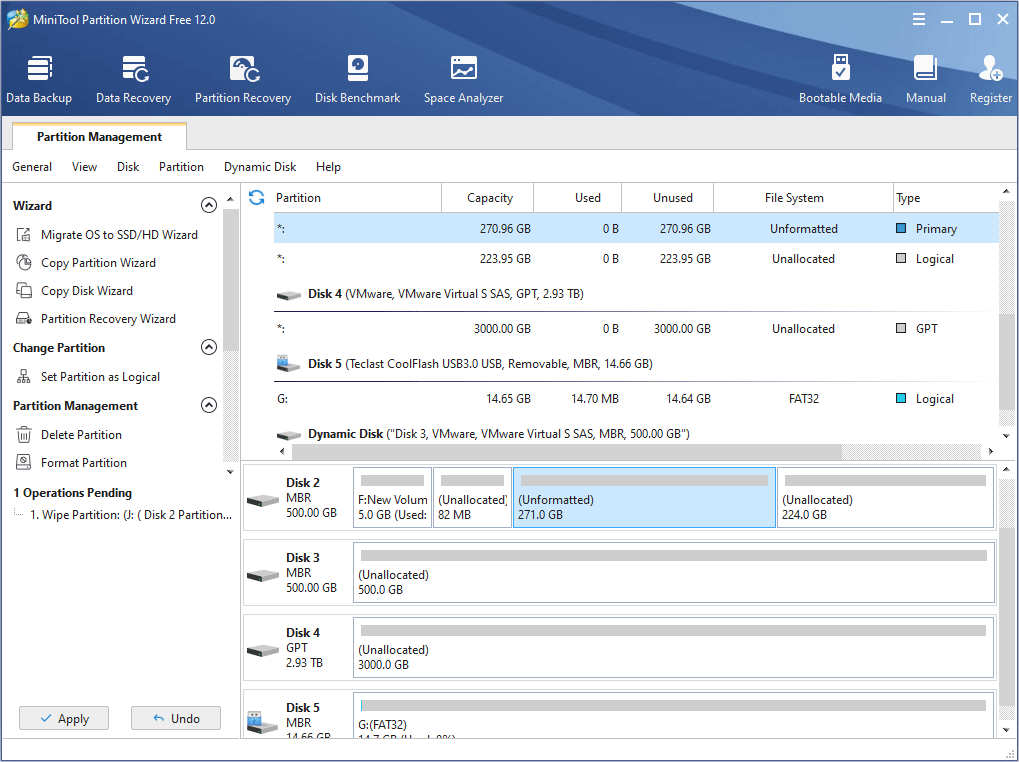The width and height of the screenshot is (1019, 762).
Task: Click the partition list scroll-down arrow
Action: pos(1007,436)
